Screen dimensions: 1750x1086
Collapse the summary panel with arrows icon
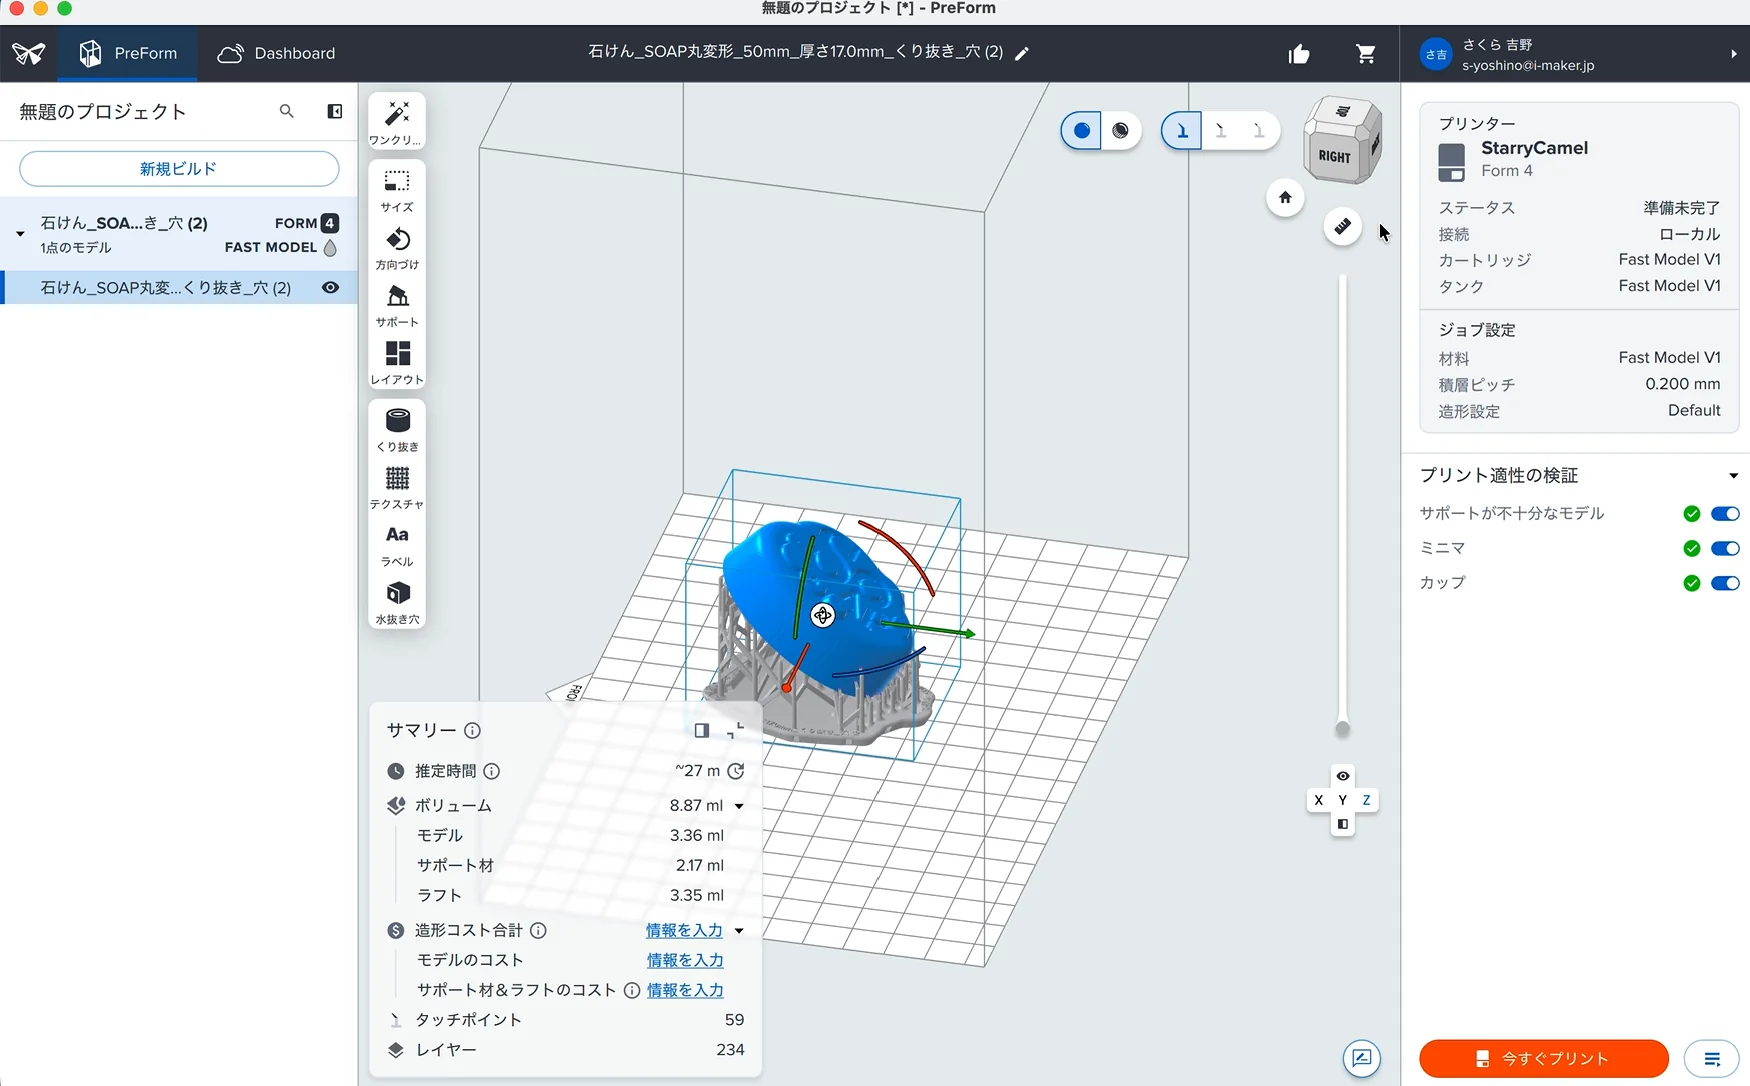tap(736, 731)
